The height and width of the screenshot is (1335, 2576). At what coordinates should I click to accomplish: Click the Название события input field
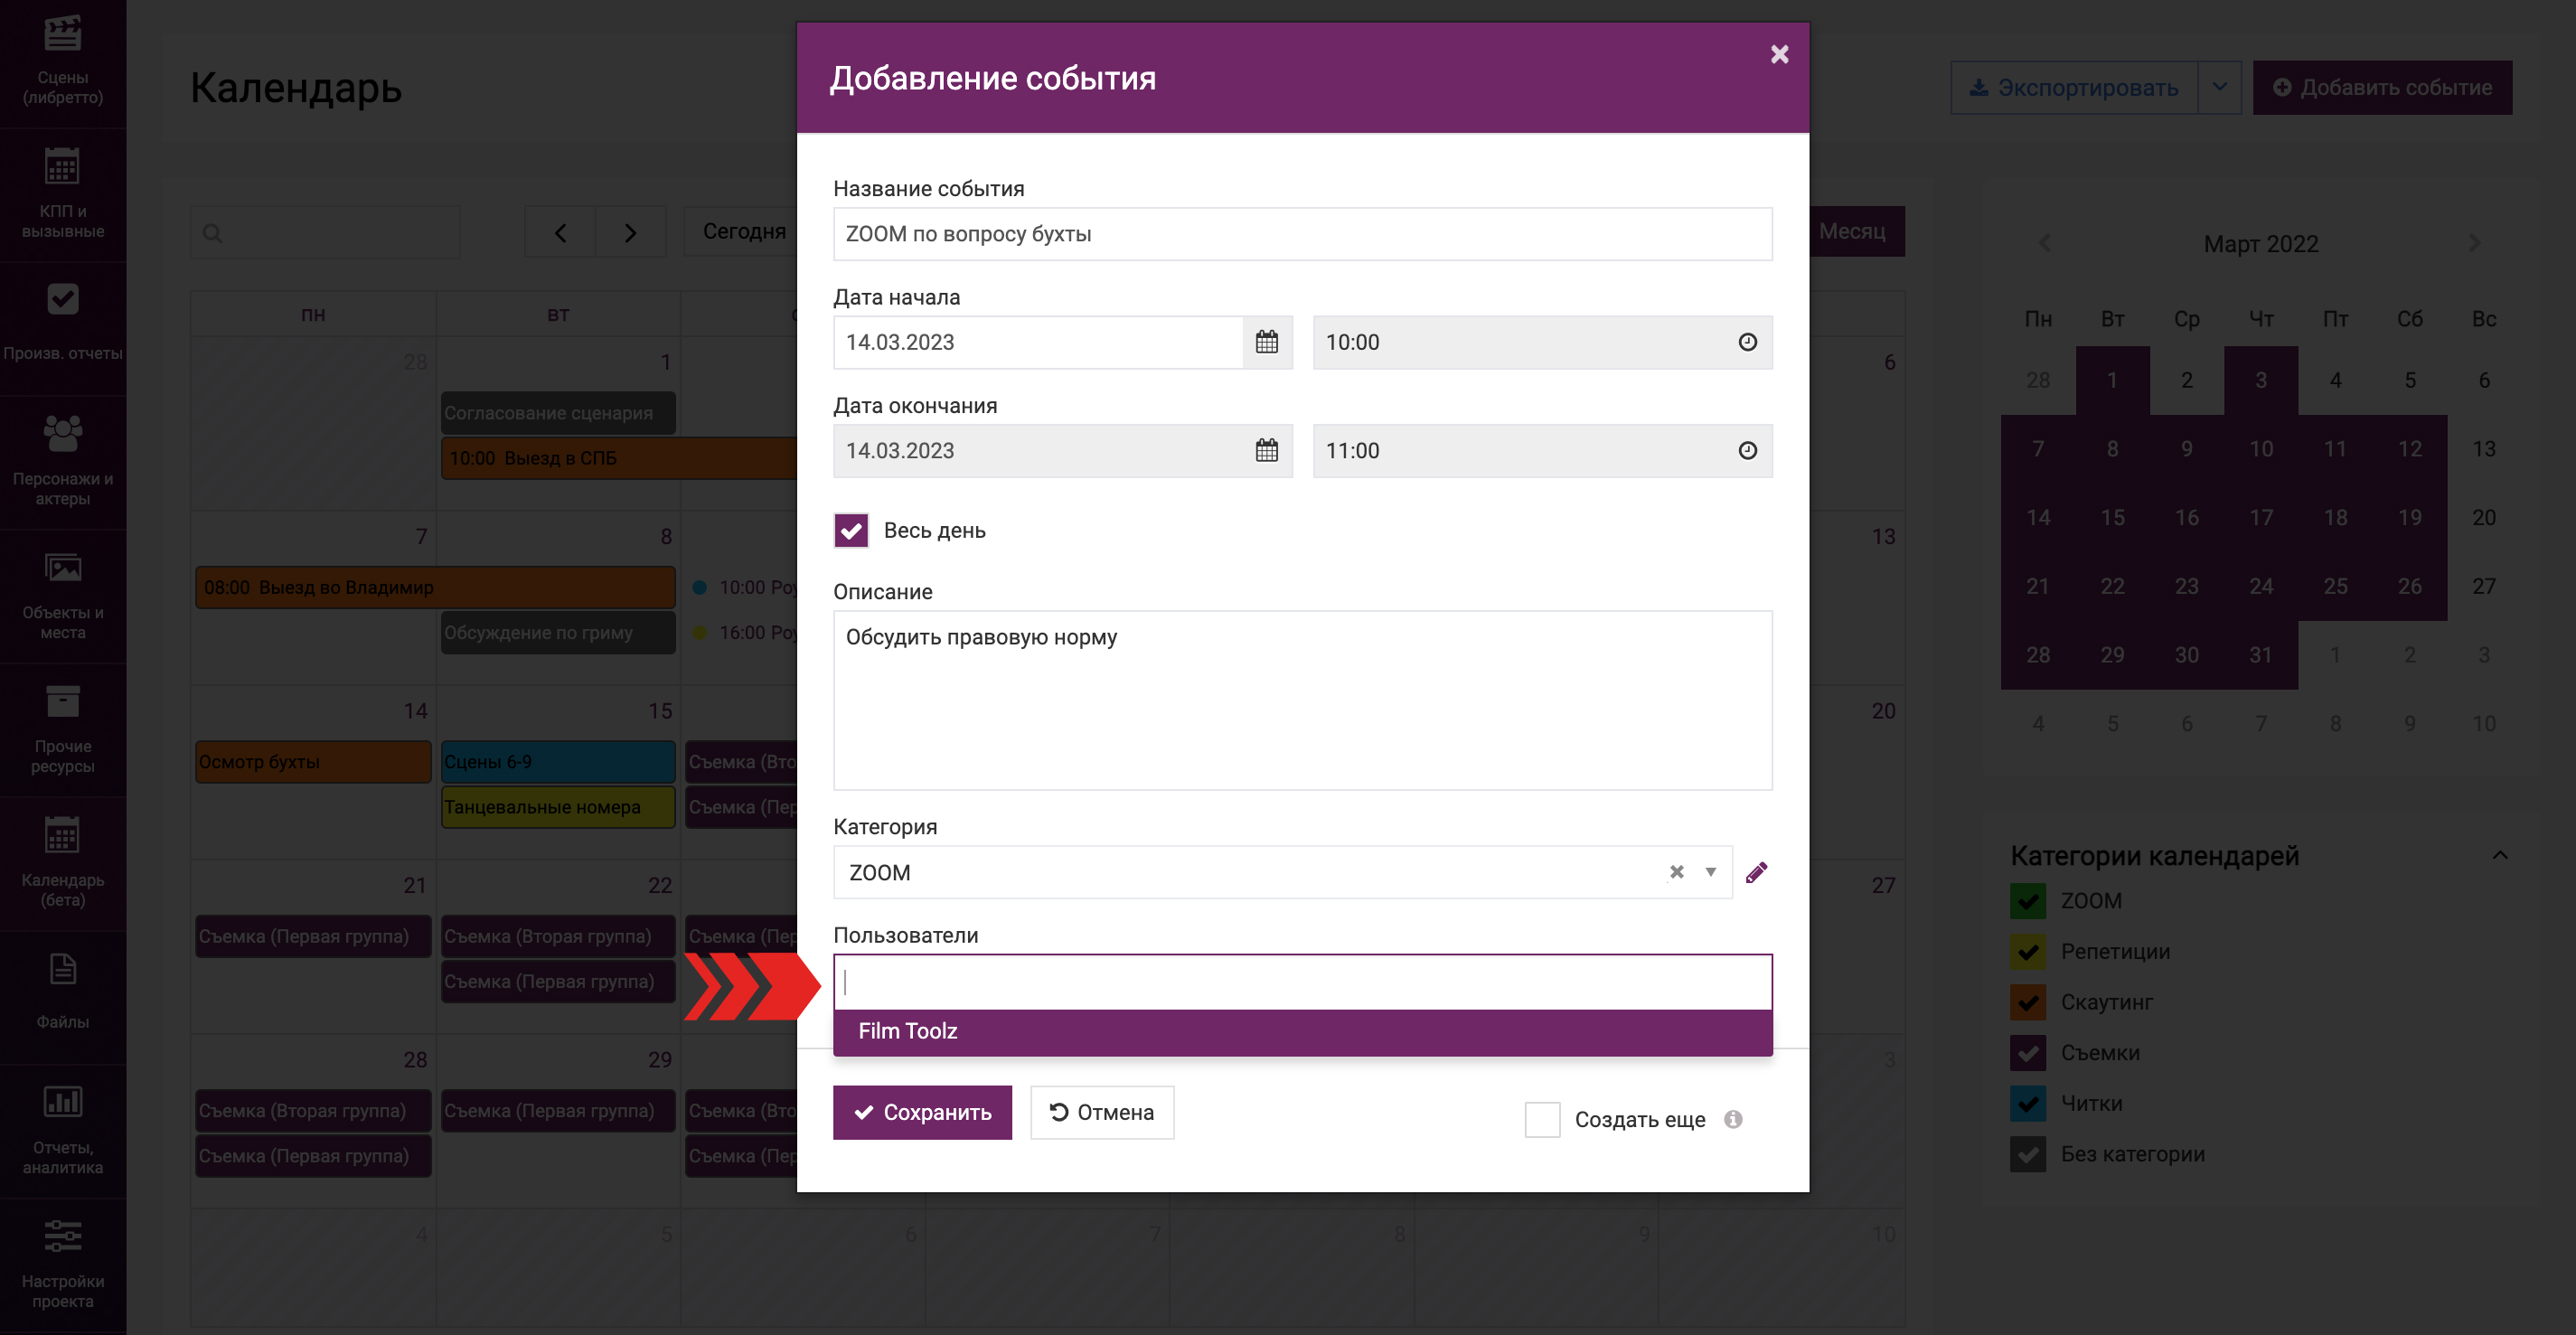click(1302, 234)
